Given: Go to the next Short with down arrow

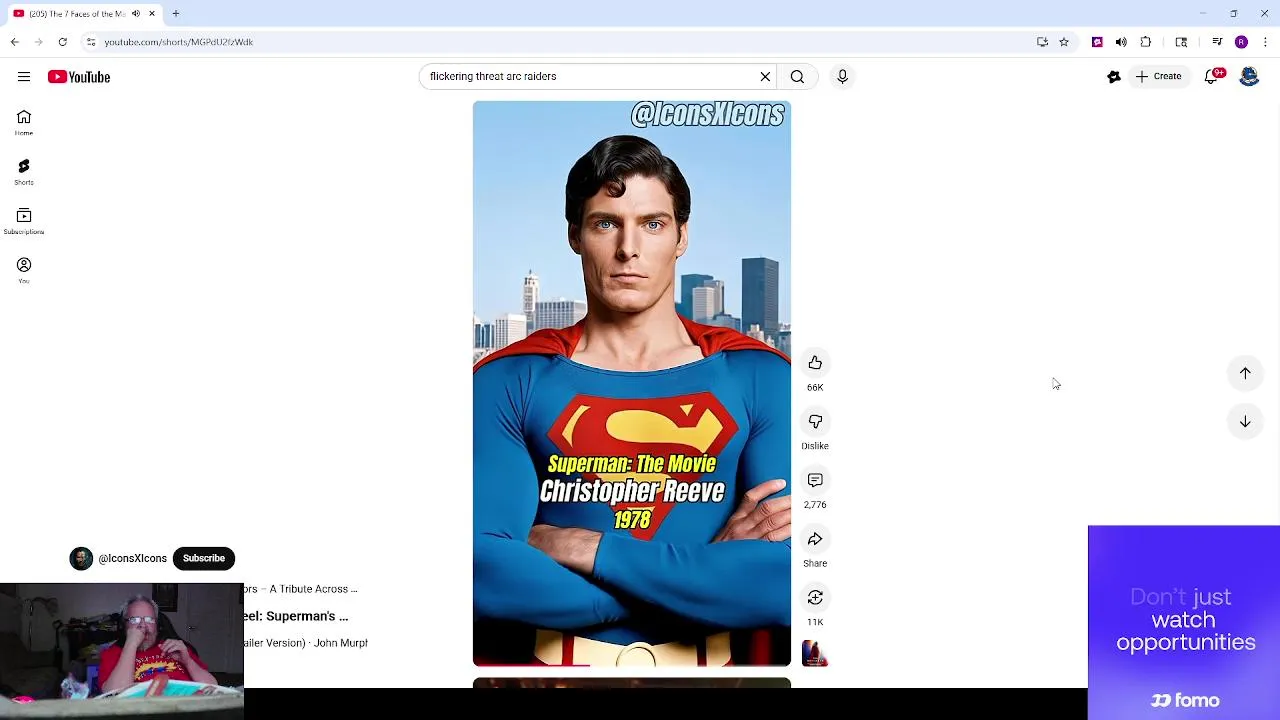Looking at the screenshot, I should click(x=1245, y=422).
